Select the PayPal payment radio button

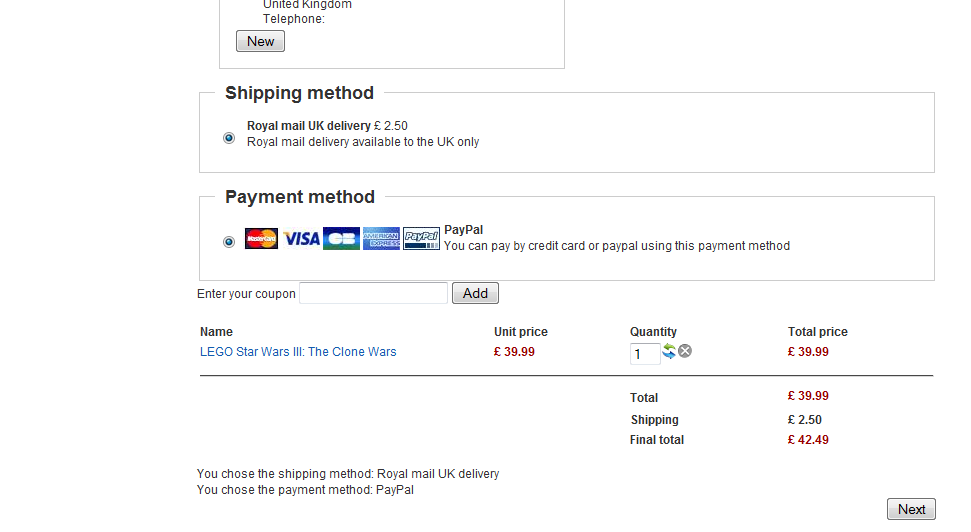click(x=229, y=242)
